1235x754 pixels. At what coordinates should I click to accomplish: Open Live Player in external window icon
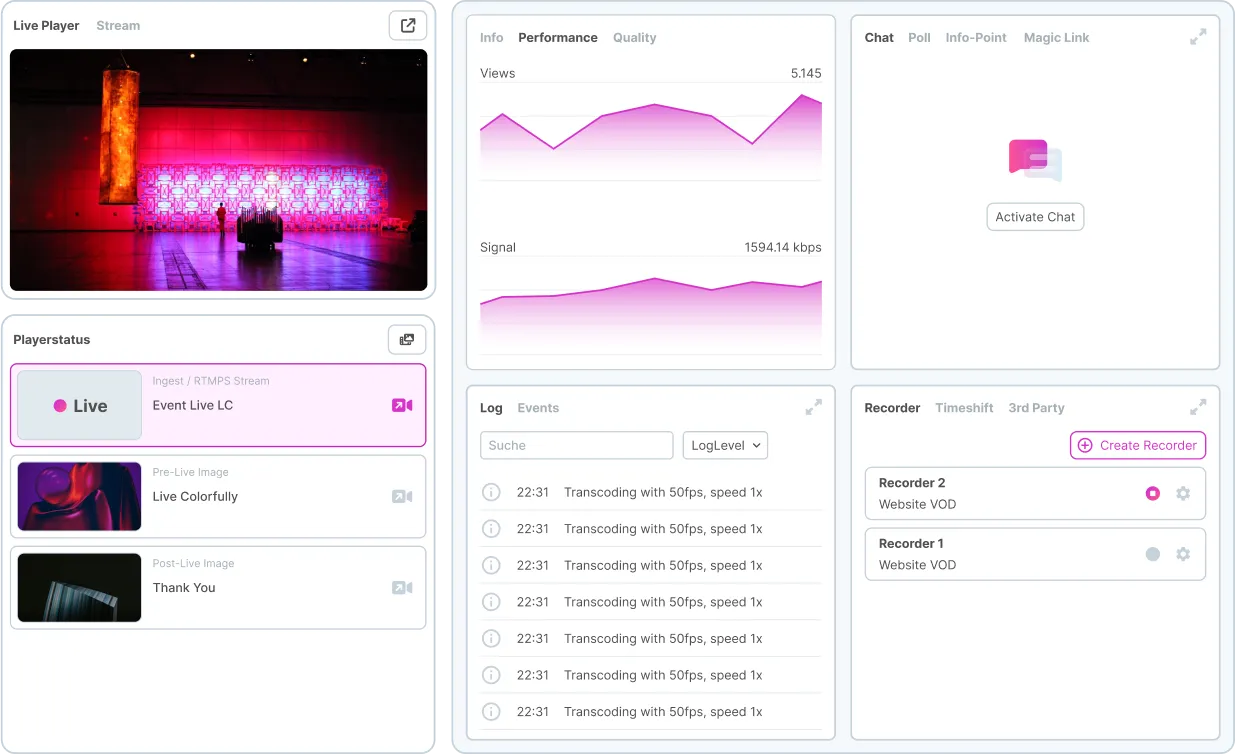(x=407, y=26)
